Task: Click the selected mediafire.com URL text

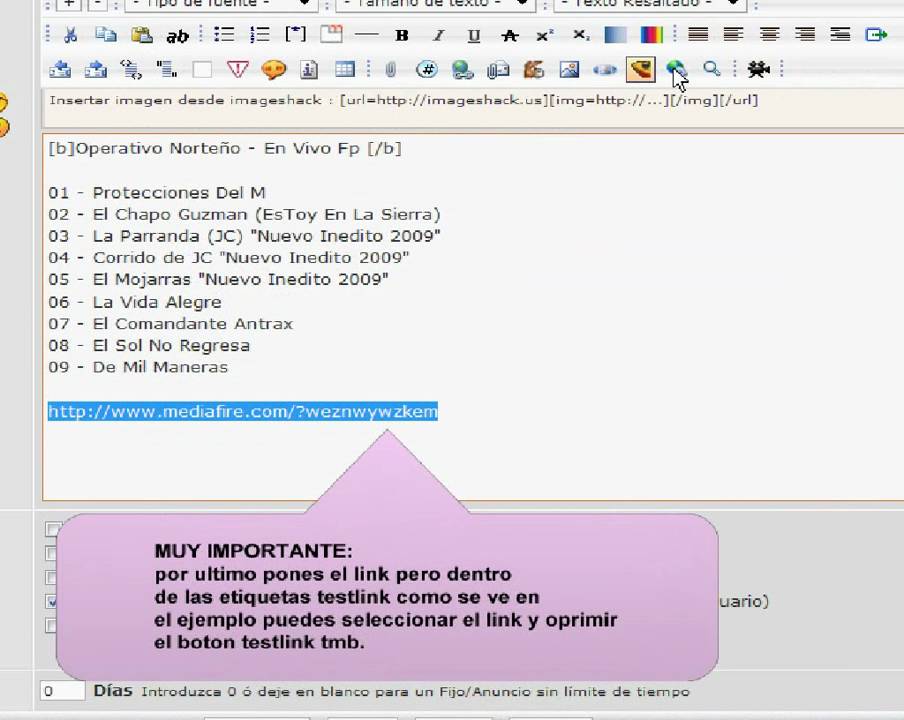Action: [x=243, y=412]
